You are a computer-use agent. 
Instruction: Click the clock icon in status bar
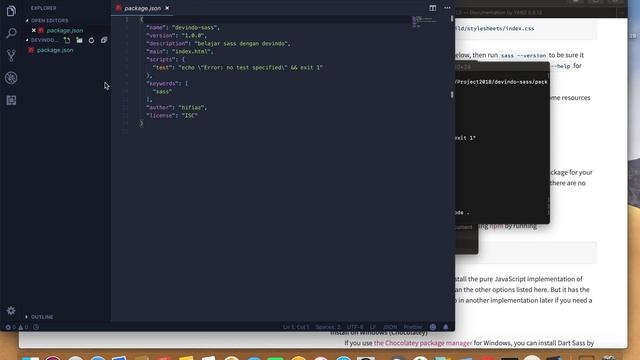pyautogui.click(x=36, y=327)
